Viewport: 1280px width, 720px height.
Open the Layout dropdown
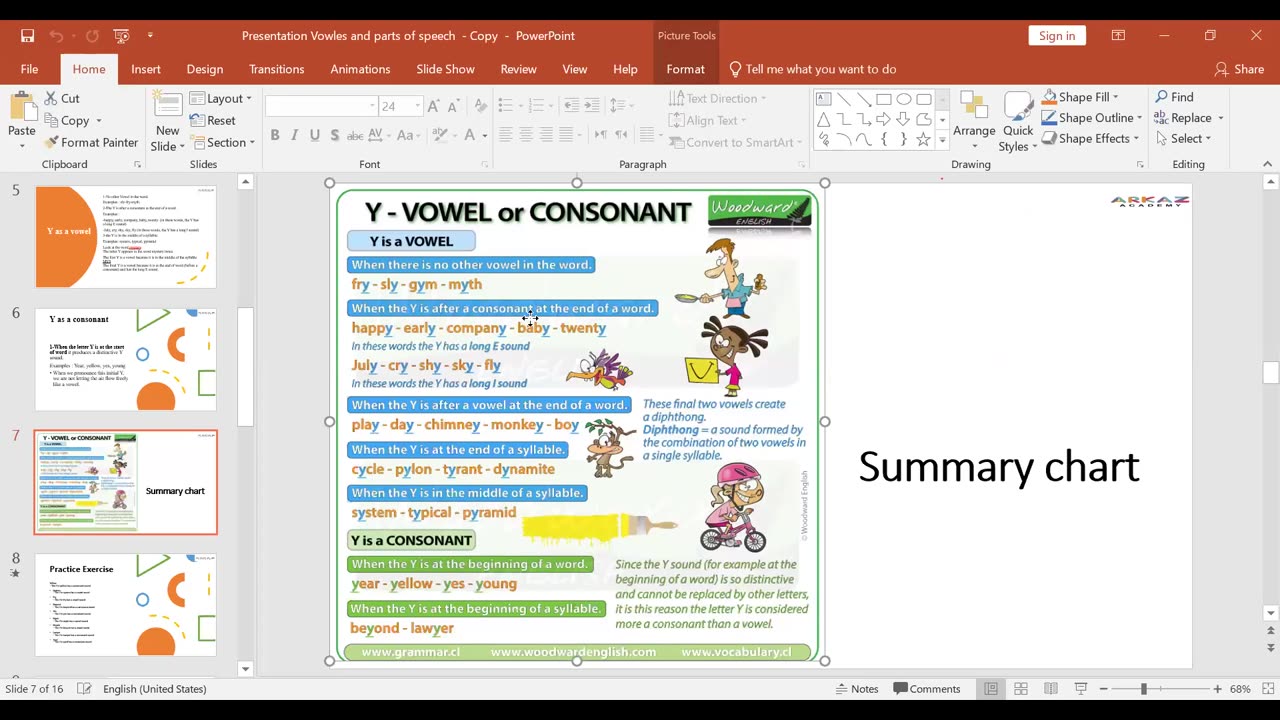pyautogui.click(x=222, y=98)
